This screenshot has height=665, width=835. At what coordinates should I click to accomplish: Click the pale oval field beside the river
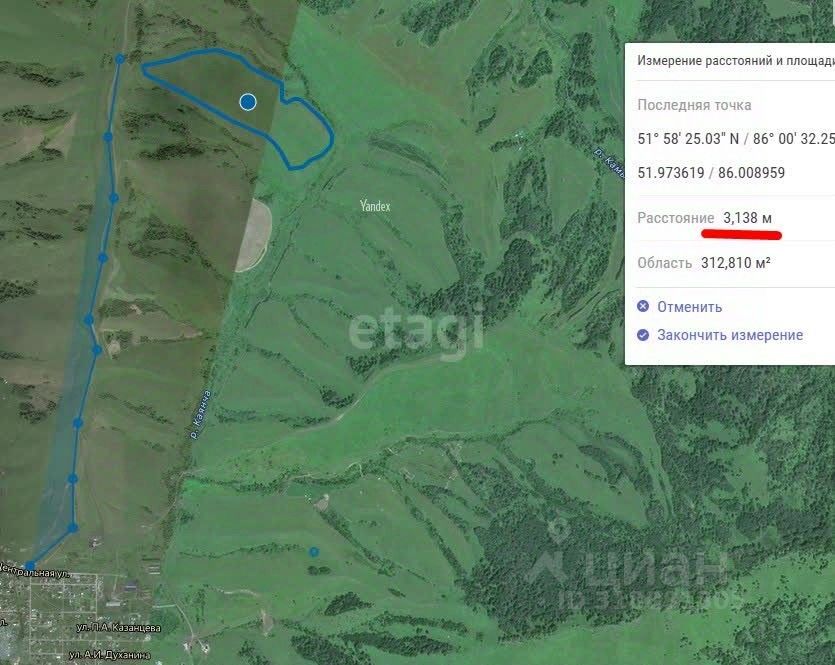[255, 234]
